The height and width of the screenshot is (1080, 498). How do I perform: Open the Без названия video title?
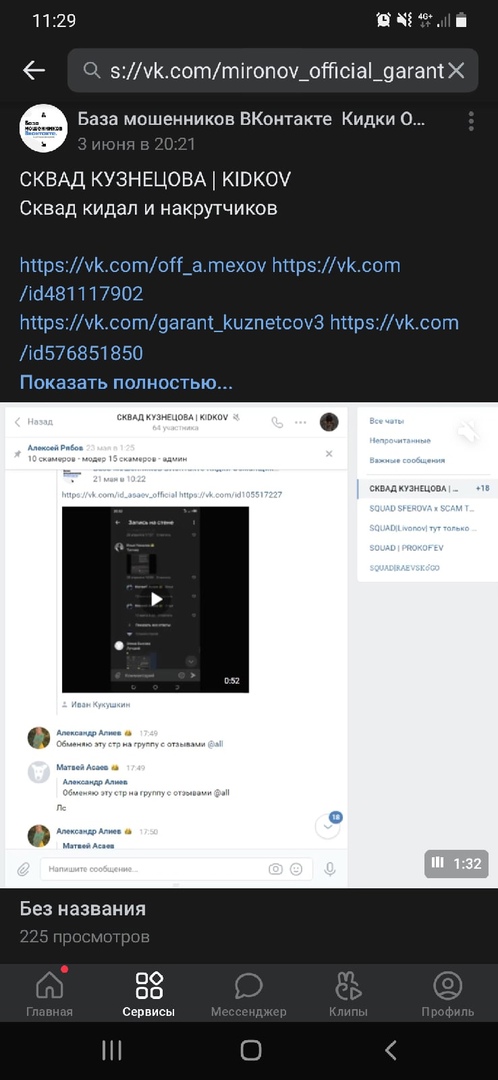point(83,908)
